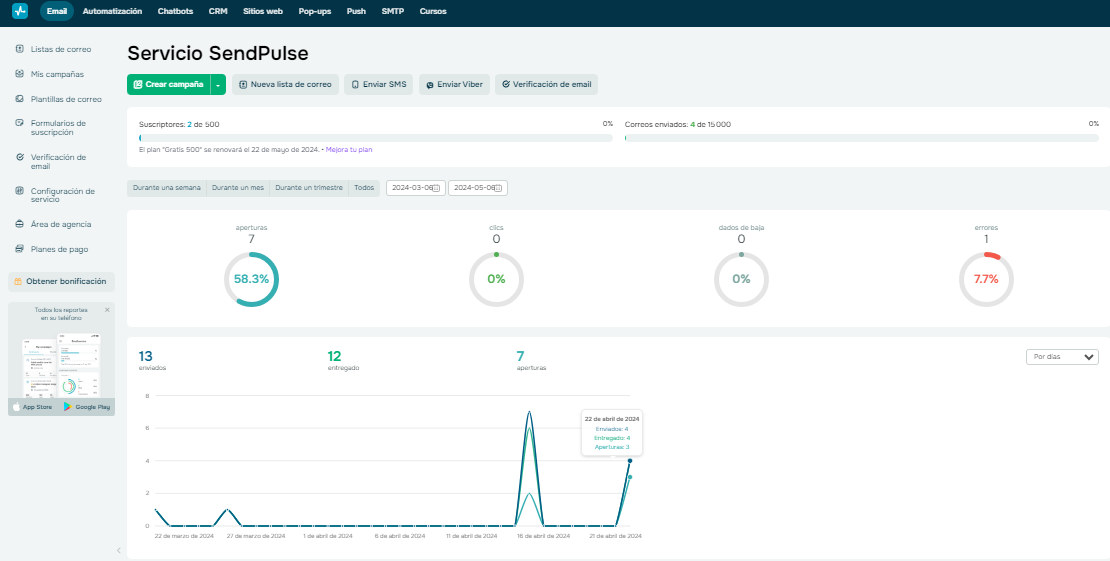The height and width of the screenshot is (561, 1110).
Task: Close the mobile reports promo banner
Action: click(107, 310)
